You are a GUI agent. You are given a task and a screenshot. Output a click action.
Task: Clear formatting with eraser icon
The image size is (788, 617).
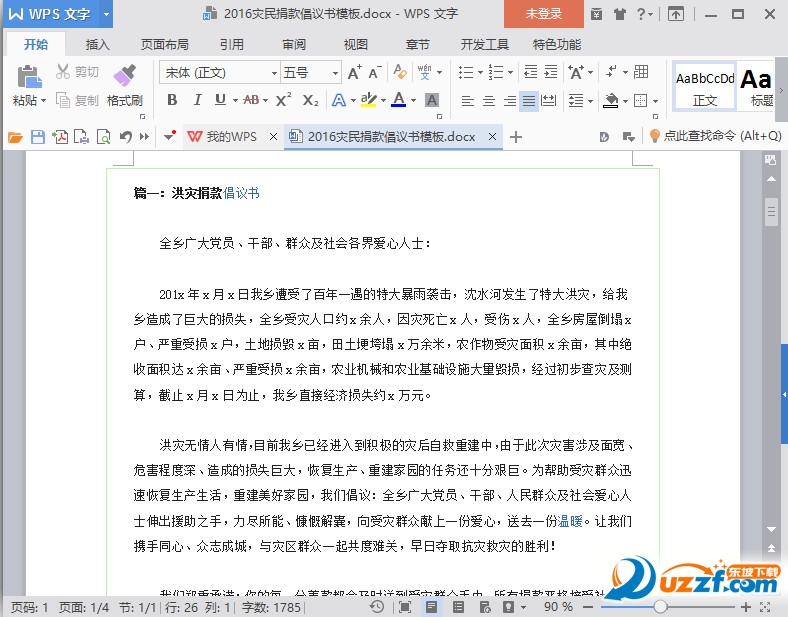pyautogui.click(x=400, y=72)
